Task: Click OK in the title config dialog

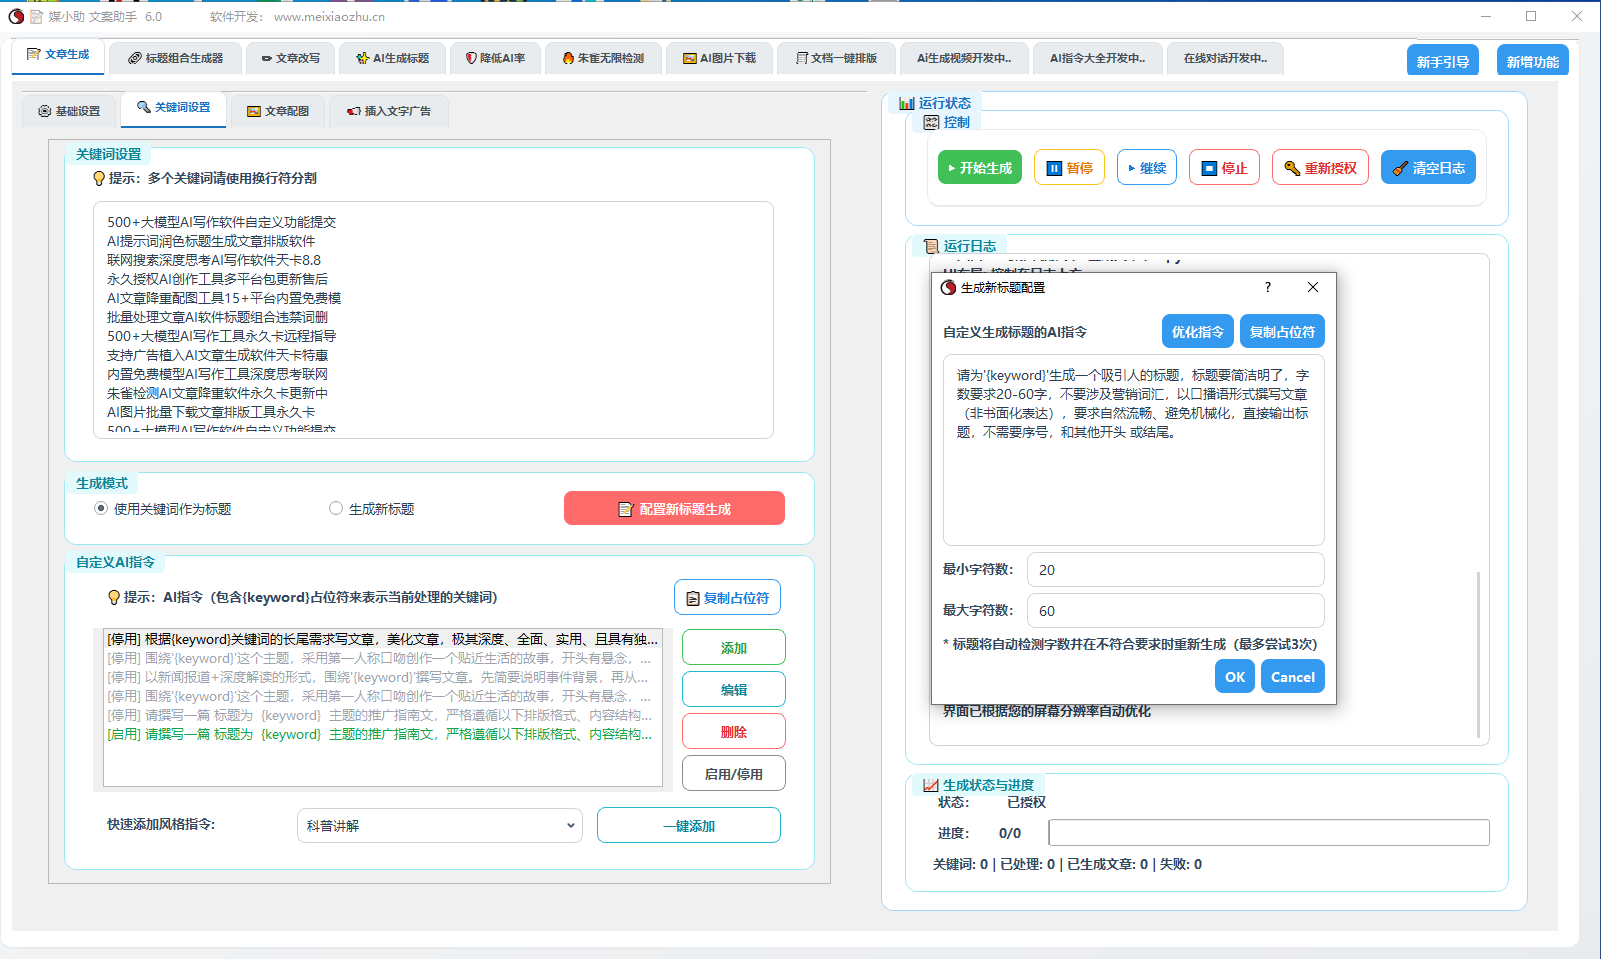Action: [1235, 677]
